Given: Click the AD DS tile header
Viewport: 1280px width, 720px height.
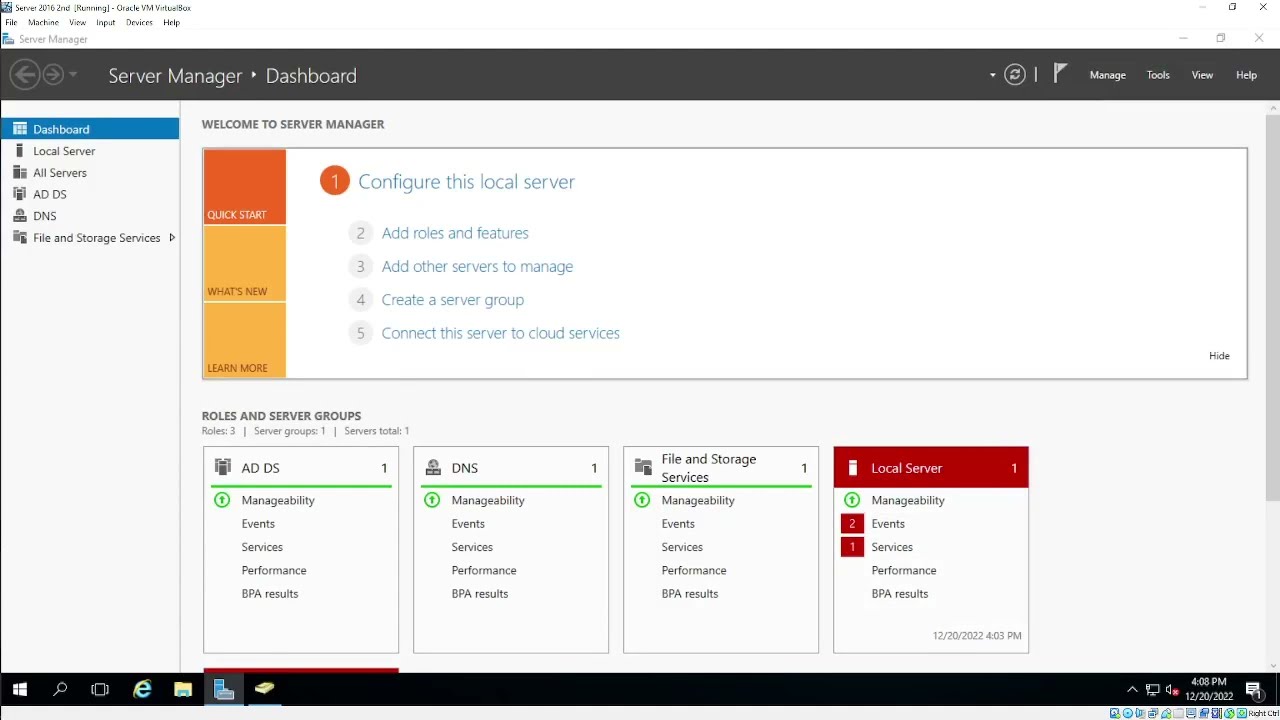Looking at the screenshot, I should point(301,468).
